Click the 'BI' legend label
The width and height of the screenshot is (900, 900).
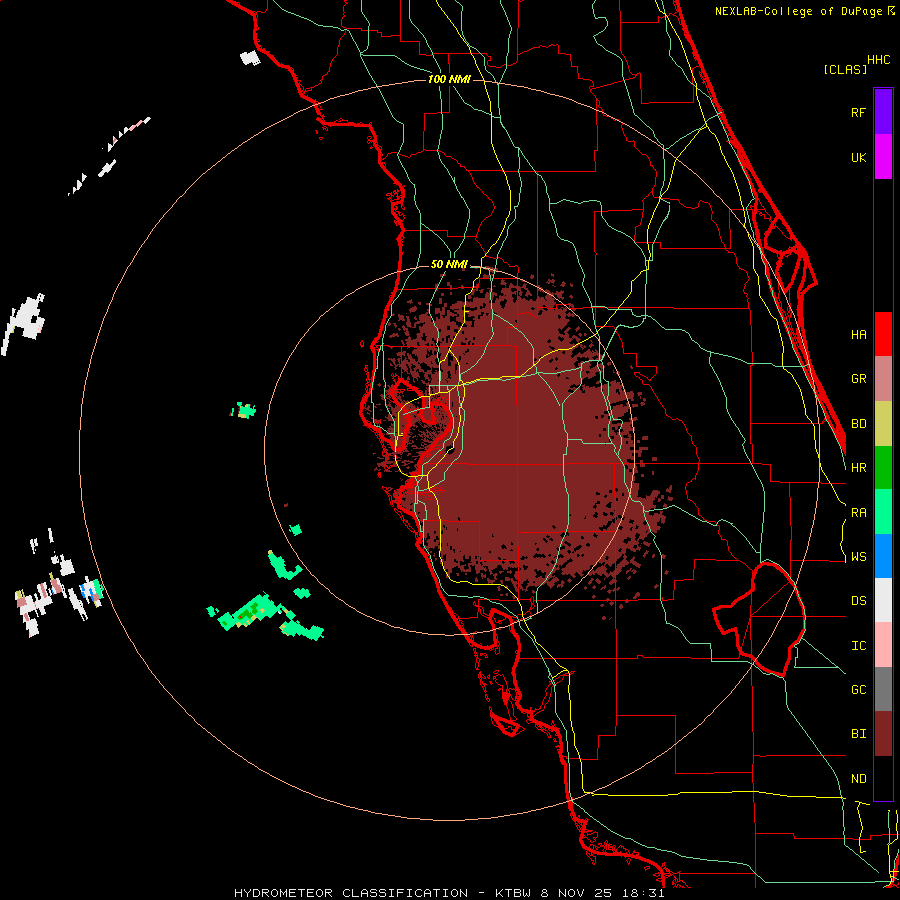(858, 734)
